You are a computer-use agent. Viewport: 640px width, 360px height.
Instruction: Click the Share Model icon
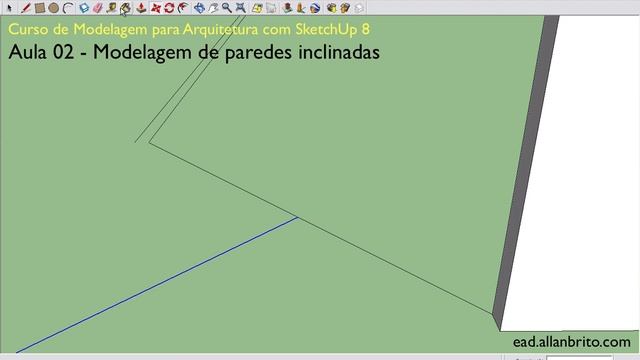(345, 8)
